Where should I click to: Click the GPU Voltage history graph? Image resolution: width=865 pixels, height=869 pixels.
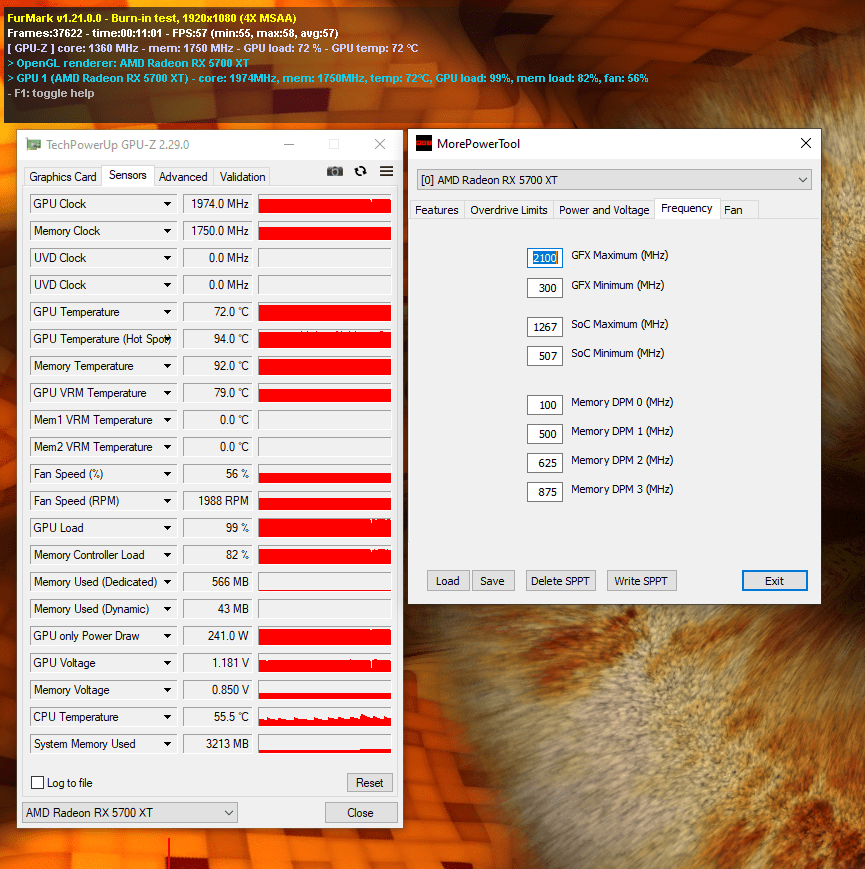pos(325,663)
